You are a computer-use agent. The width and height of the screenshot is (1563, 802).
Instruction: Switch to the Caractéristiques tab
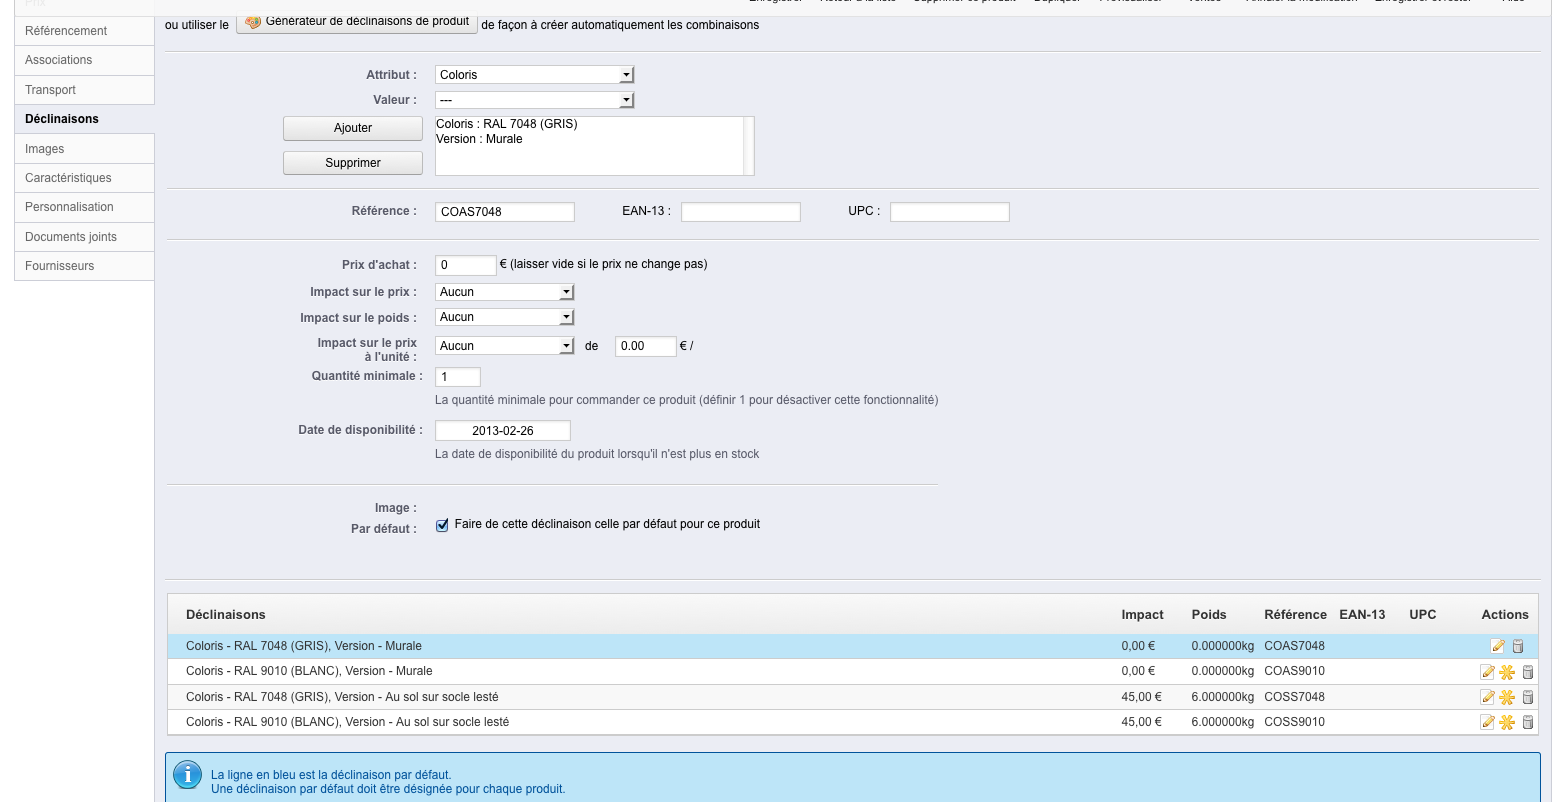(x=84, y=178)
